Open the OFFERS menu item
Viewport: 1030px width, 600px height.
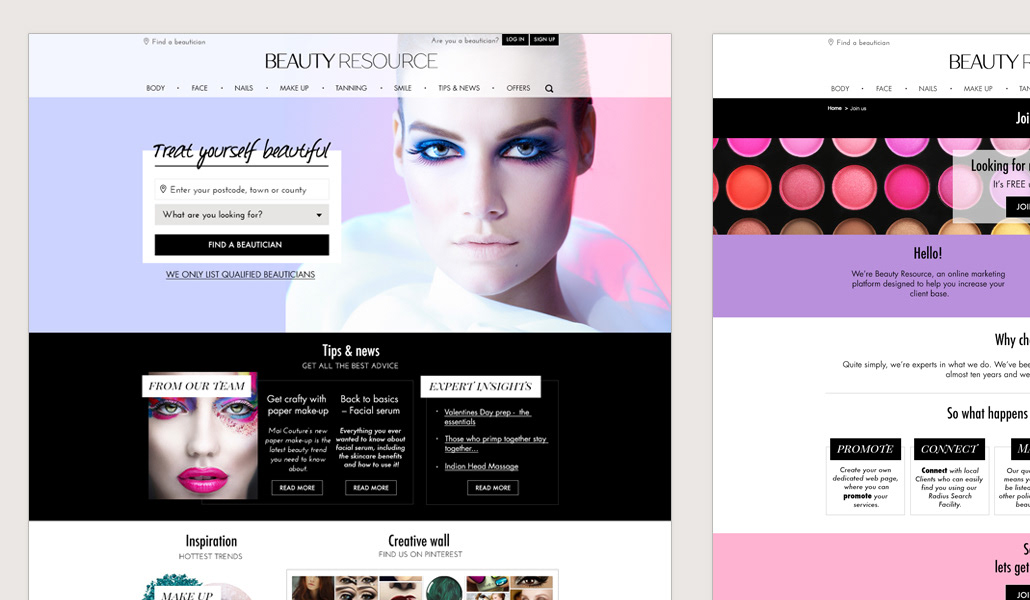518,88
